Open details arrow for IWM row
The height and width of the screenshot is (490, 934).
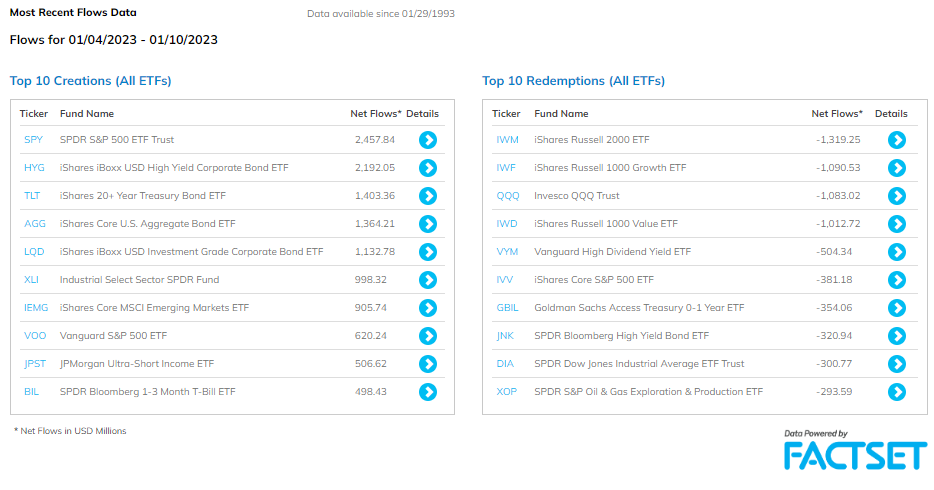pos(896,140)
